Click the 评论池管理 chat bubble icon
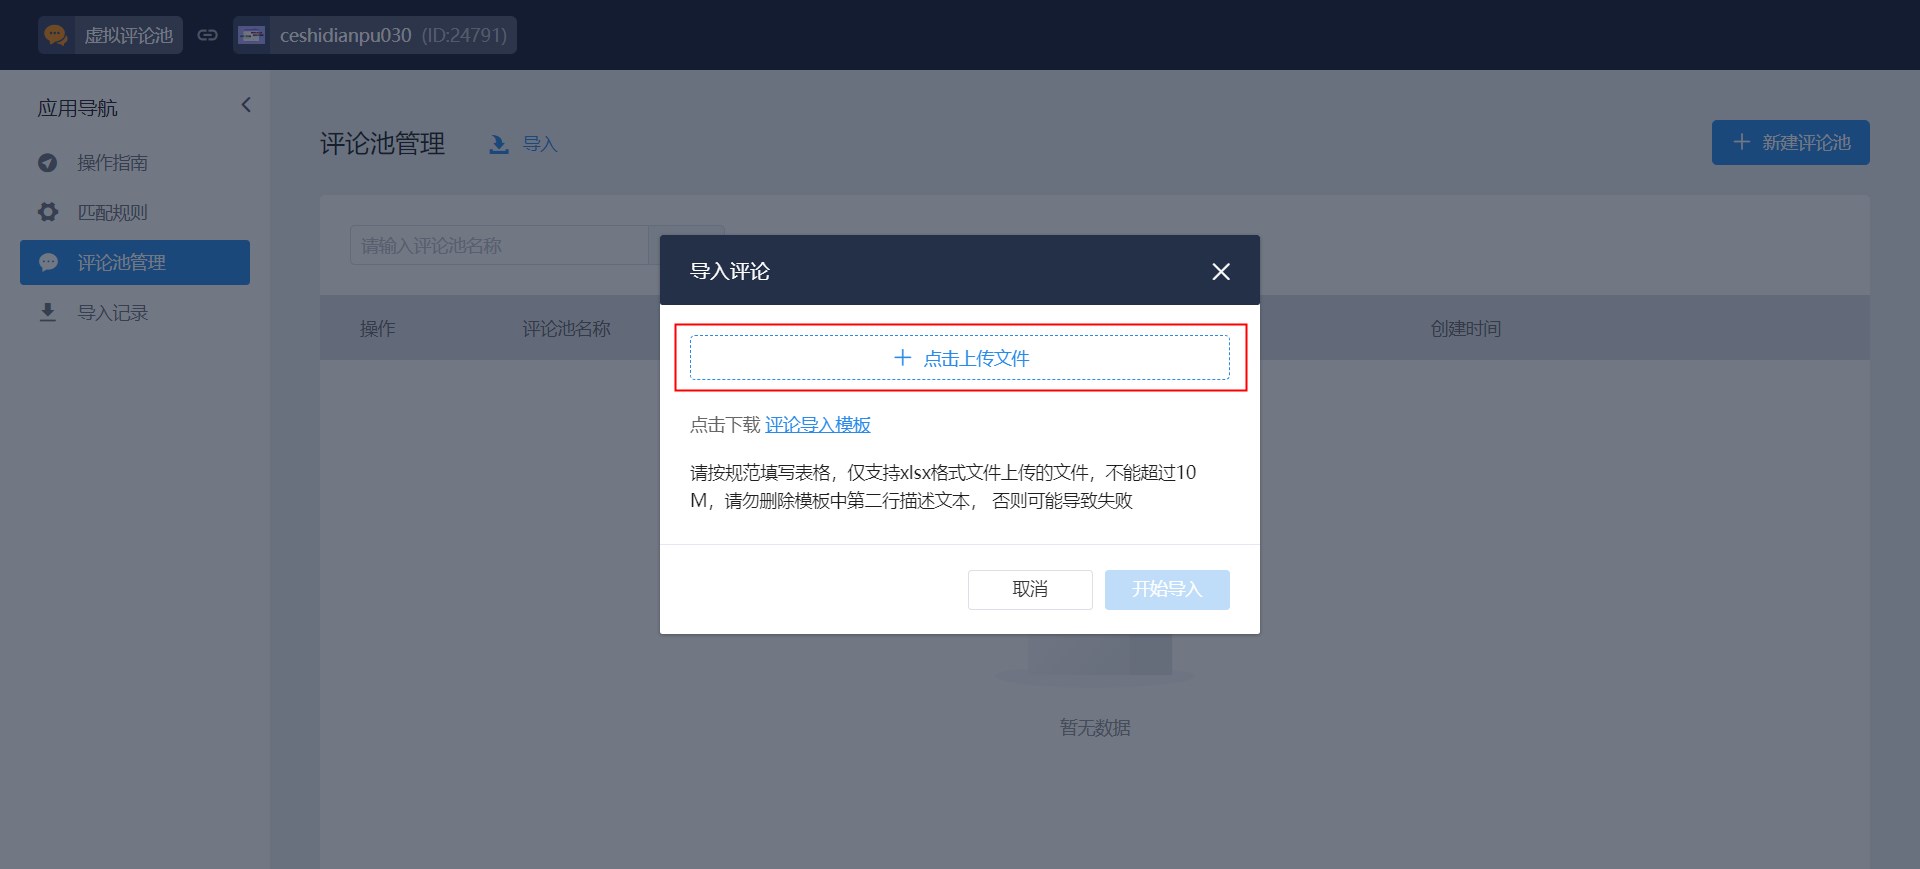1920x869 pixels. (x=48, y=262)
